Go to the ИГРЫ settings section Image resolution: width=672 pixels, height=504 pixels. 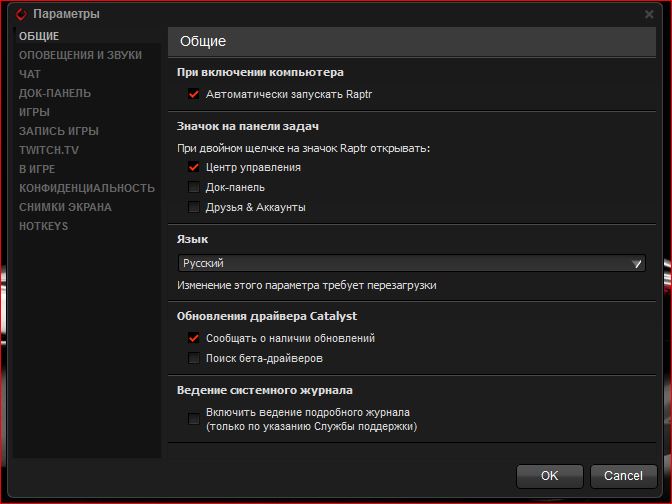point(34,112)
